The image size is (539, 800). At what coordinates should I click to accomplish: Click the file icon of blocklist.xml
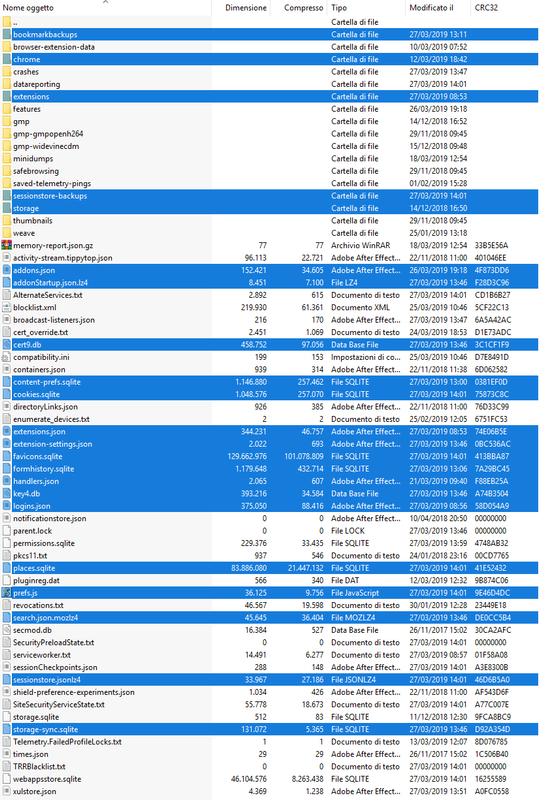(6, 308)
